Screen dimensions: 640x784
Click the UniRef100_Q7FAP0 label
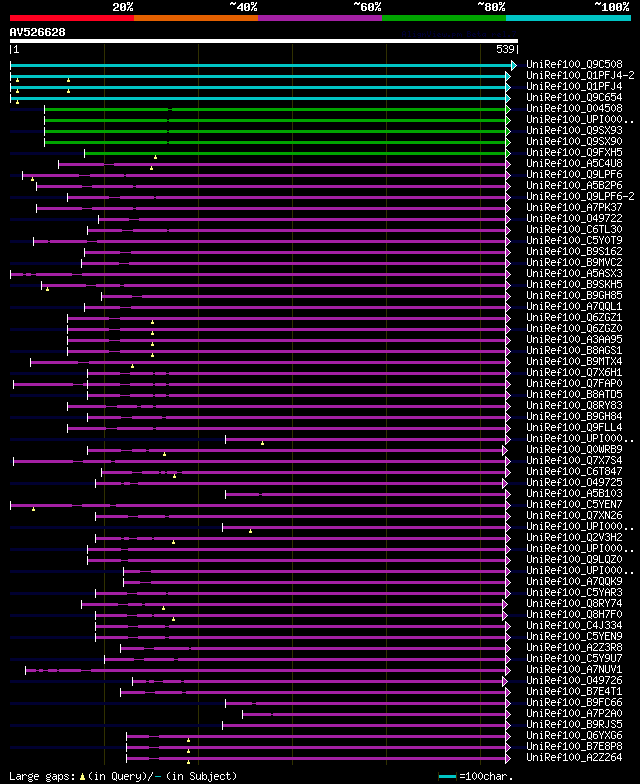point(574,384)
